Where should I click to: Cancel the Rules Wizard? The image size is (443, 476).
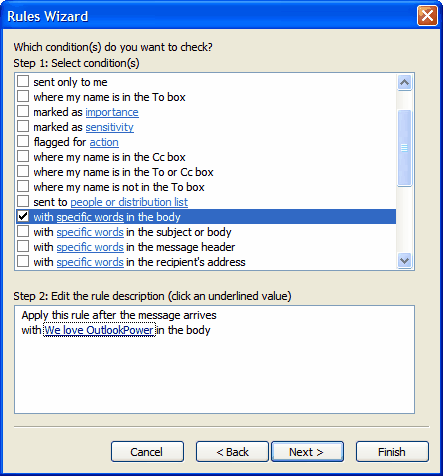[147, 452]
